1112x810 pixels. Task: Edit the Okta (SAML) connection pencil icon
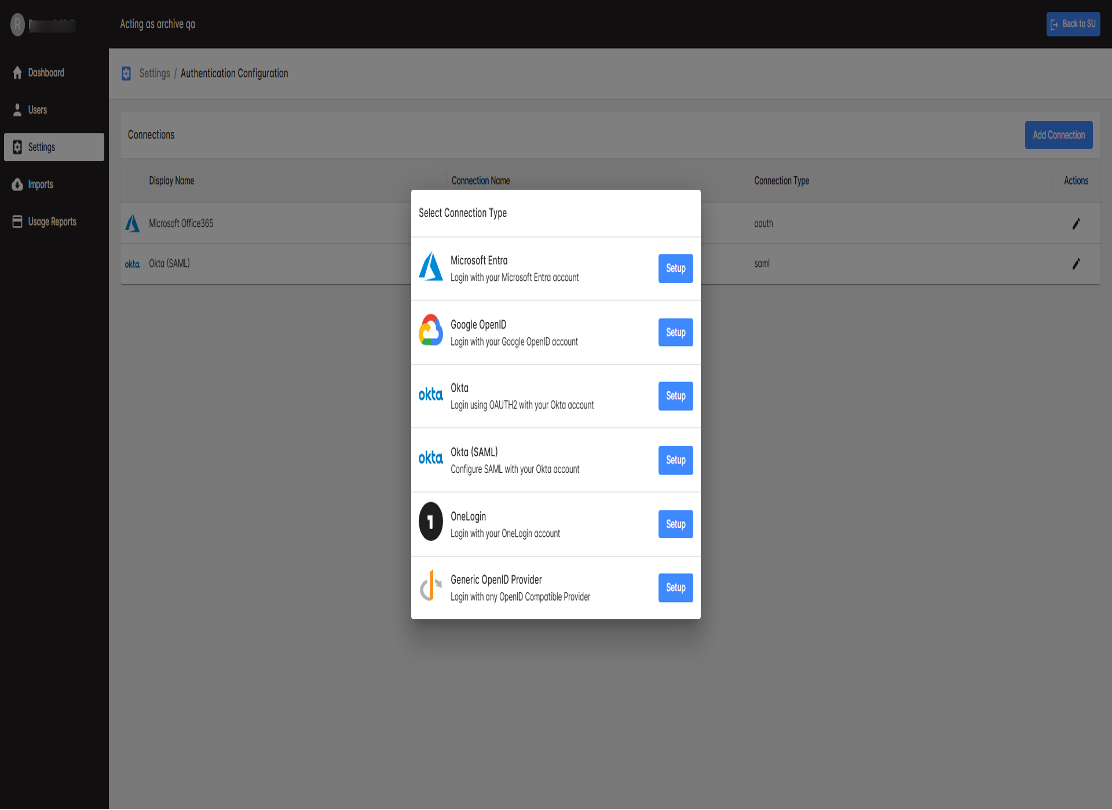pos(1076,264)
